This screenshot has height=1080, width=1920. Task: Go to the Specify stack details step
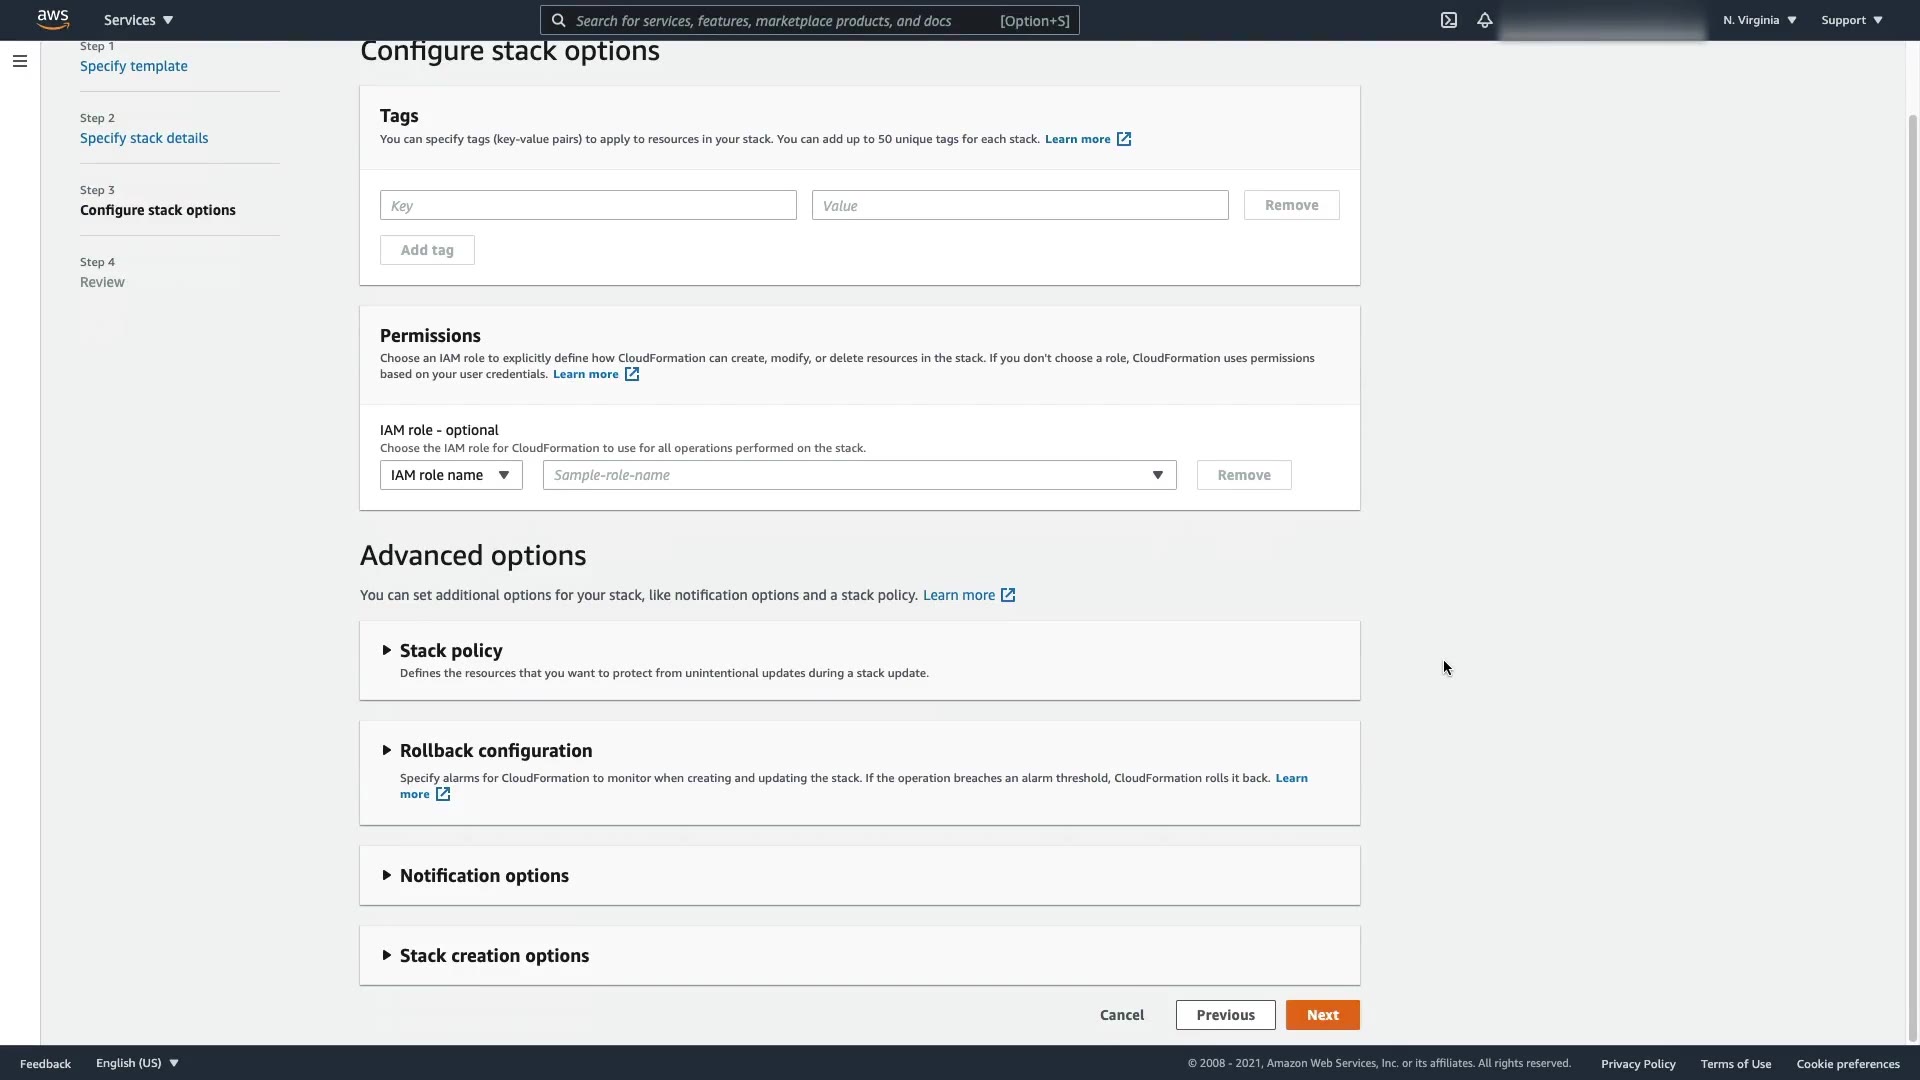[x=144, y=138]
